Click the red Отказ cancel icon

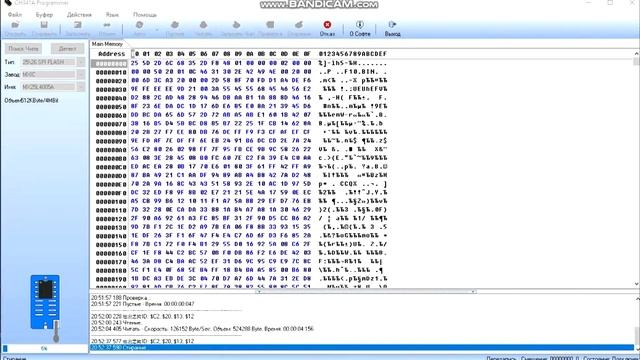[x=327, y=25]
